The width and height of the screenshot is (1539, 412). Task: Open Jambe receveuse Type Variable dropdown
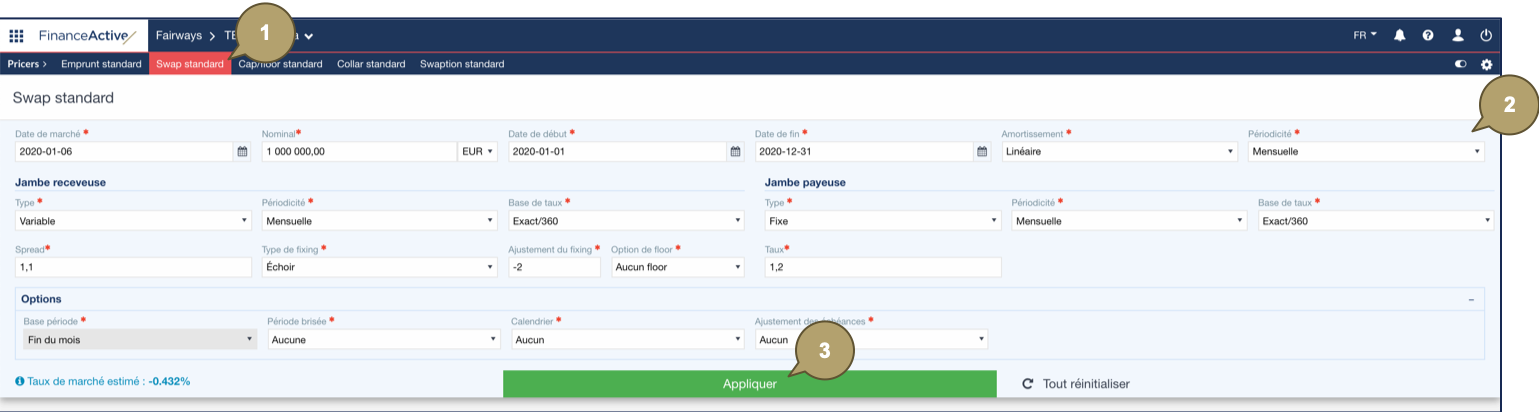[x=133, y=220]
